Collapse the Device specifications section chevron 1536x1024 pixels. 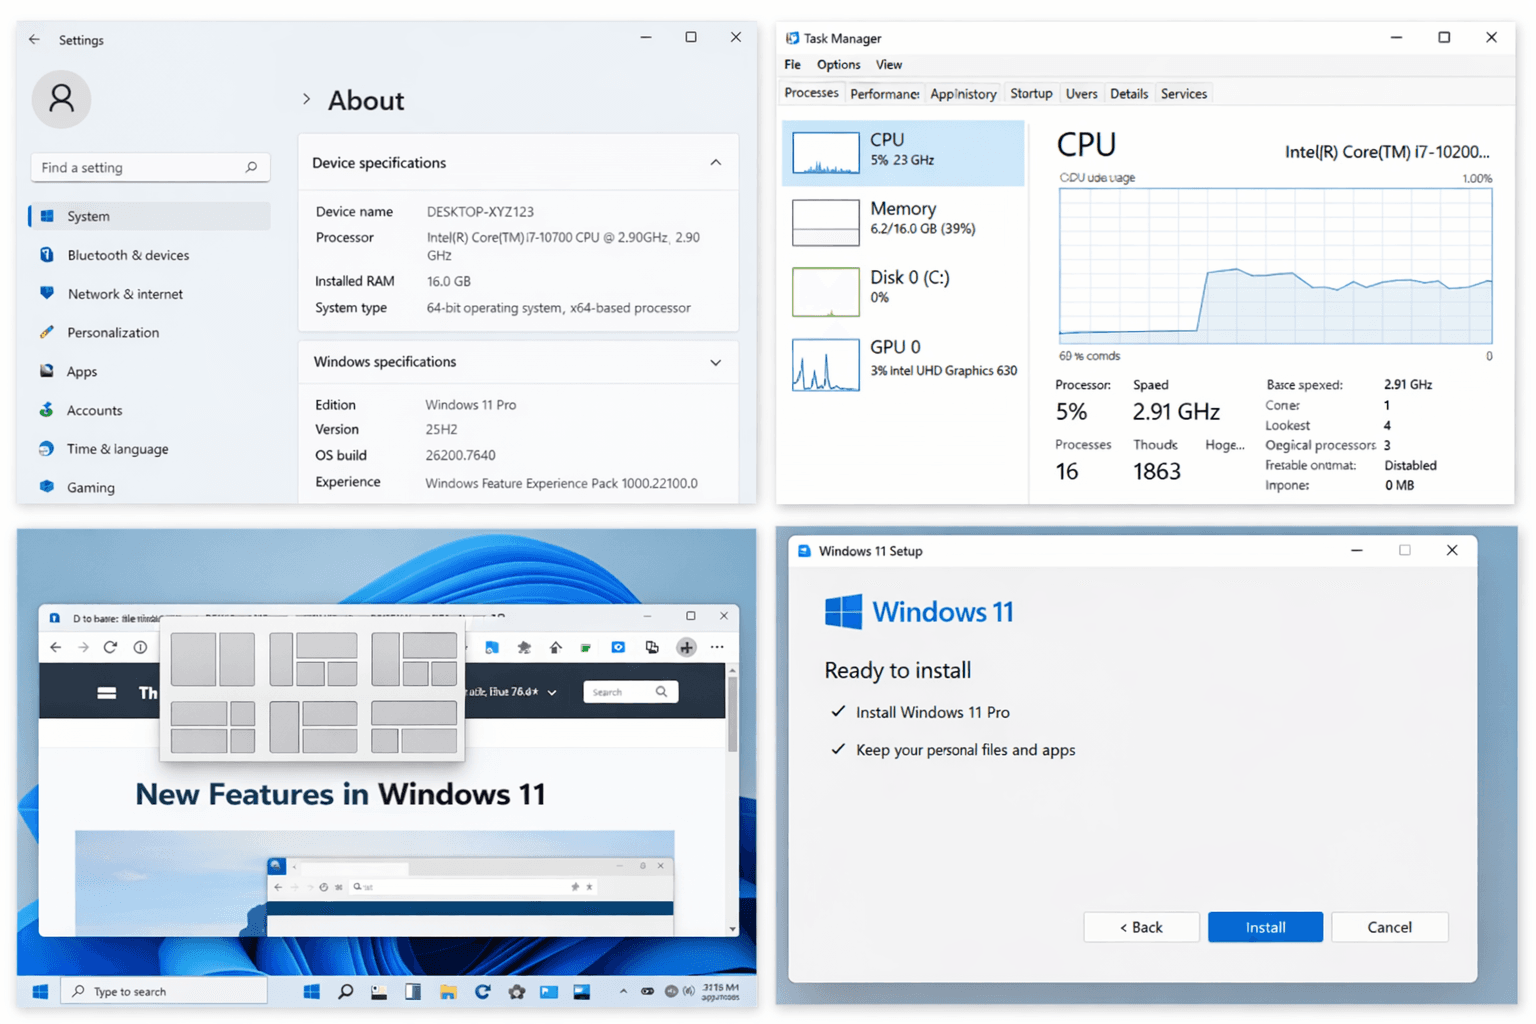pyautogui.click(x=716, y=162)
